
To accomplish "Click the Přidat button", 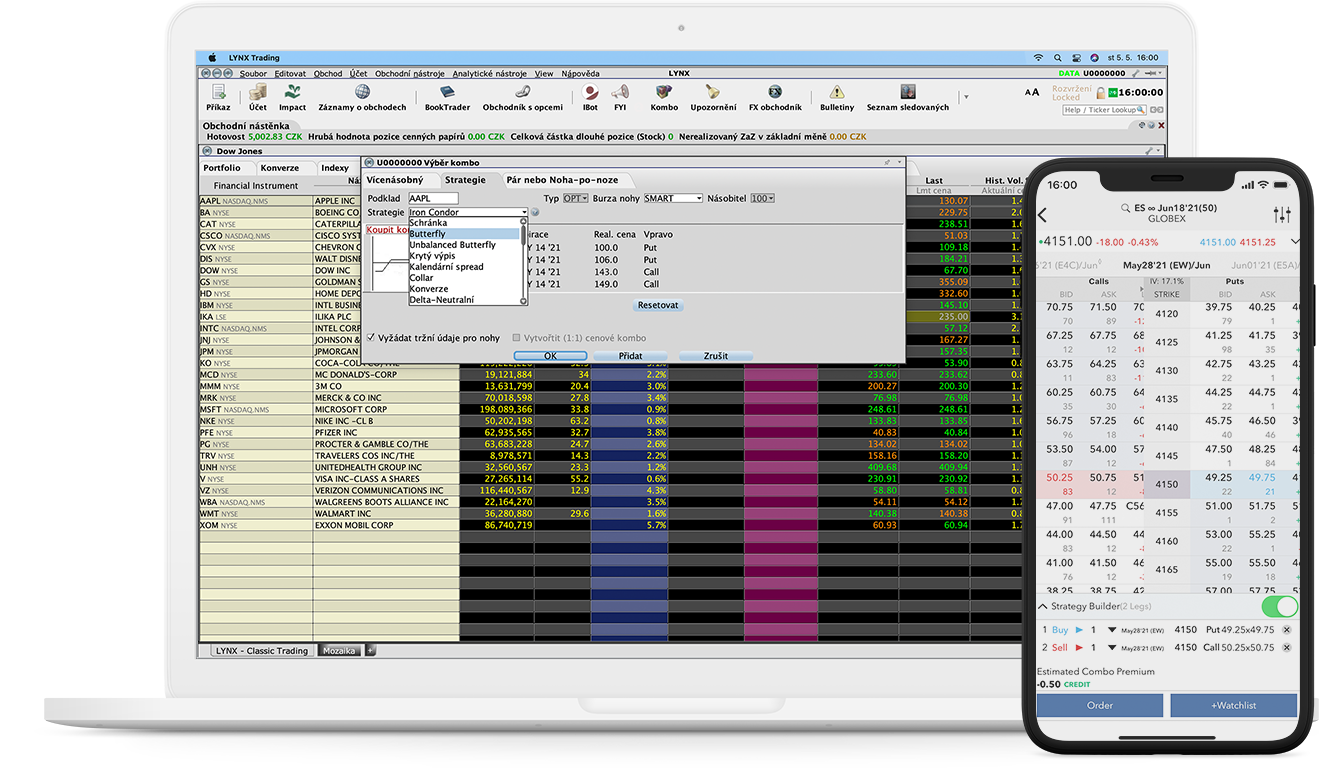I will tap(630, 356).
